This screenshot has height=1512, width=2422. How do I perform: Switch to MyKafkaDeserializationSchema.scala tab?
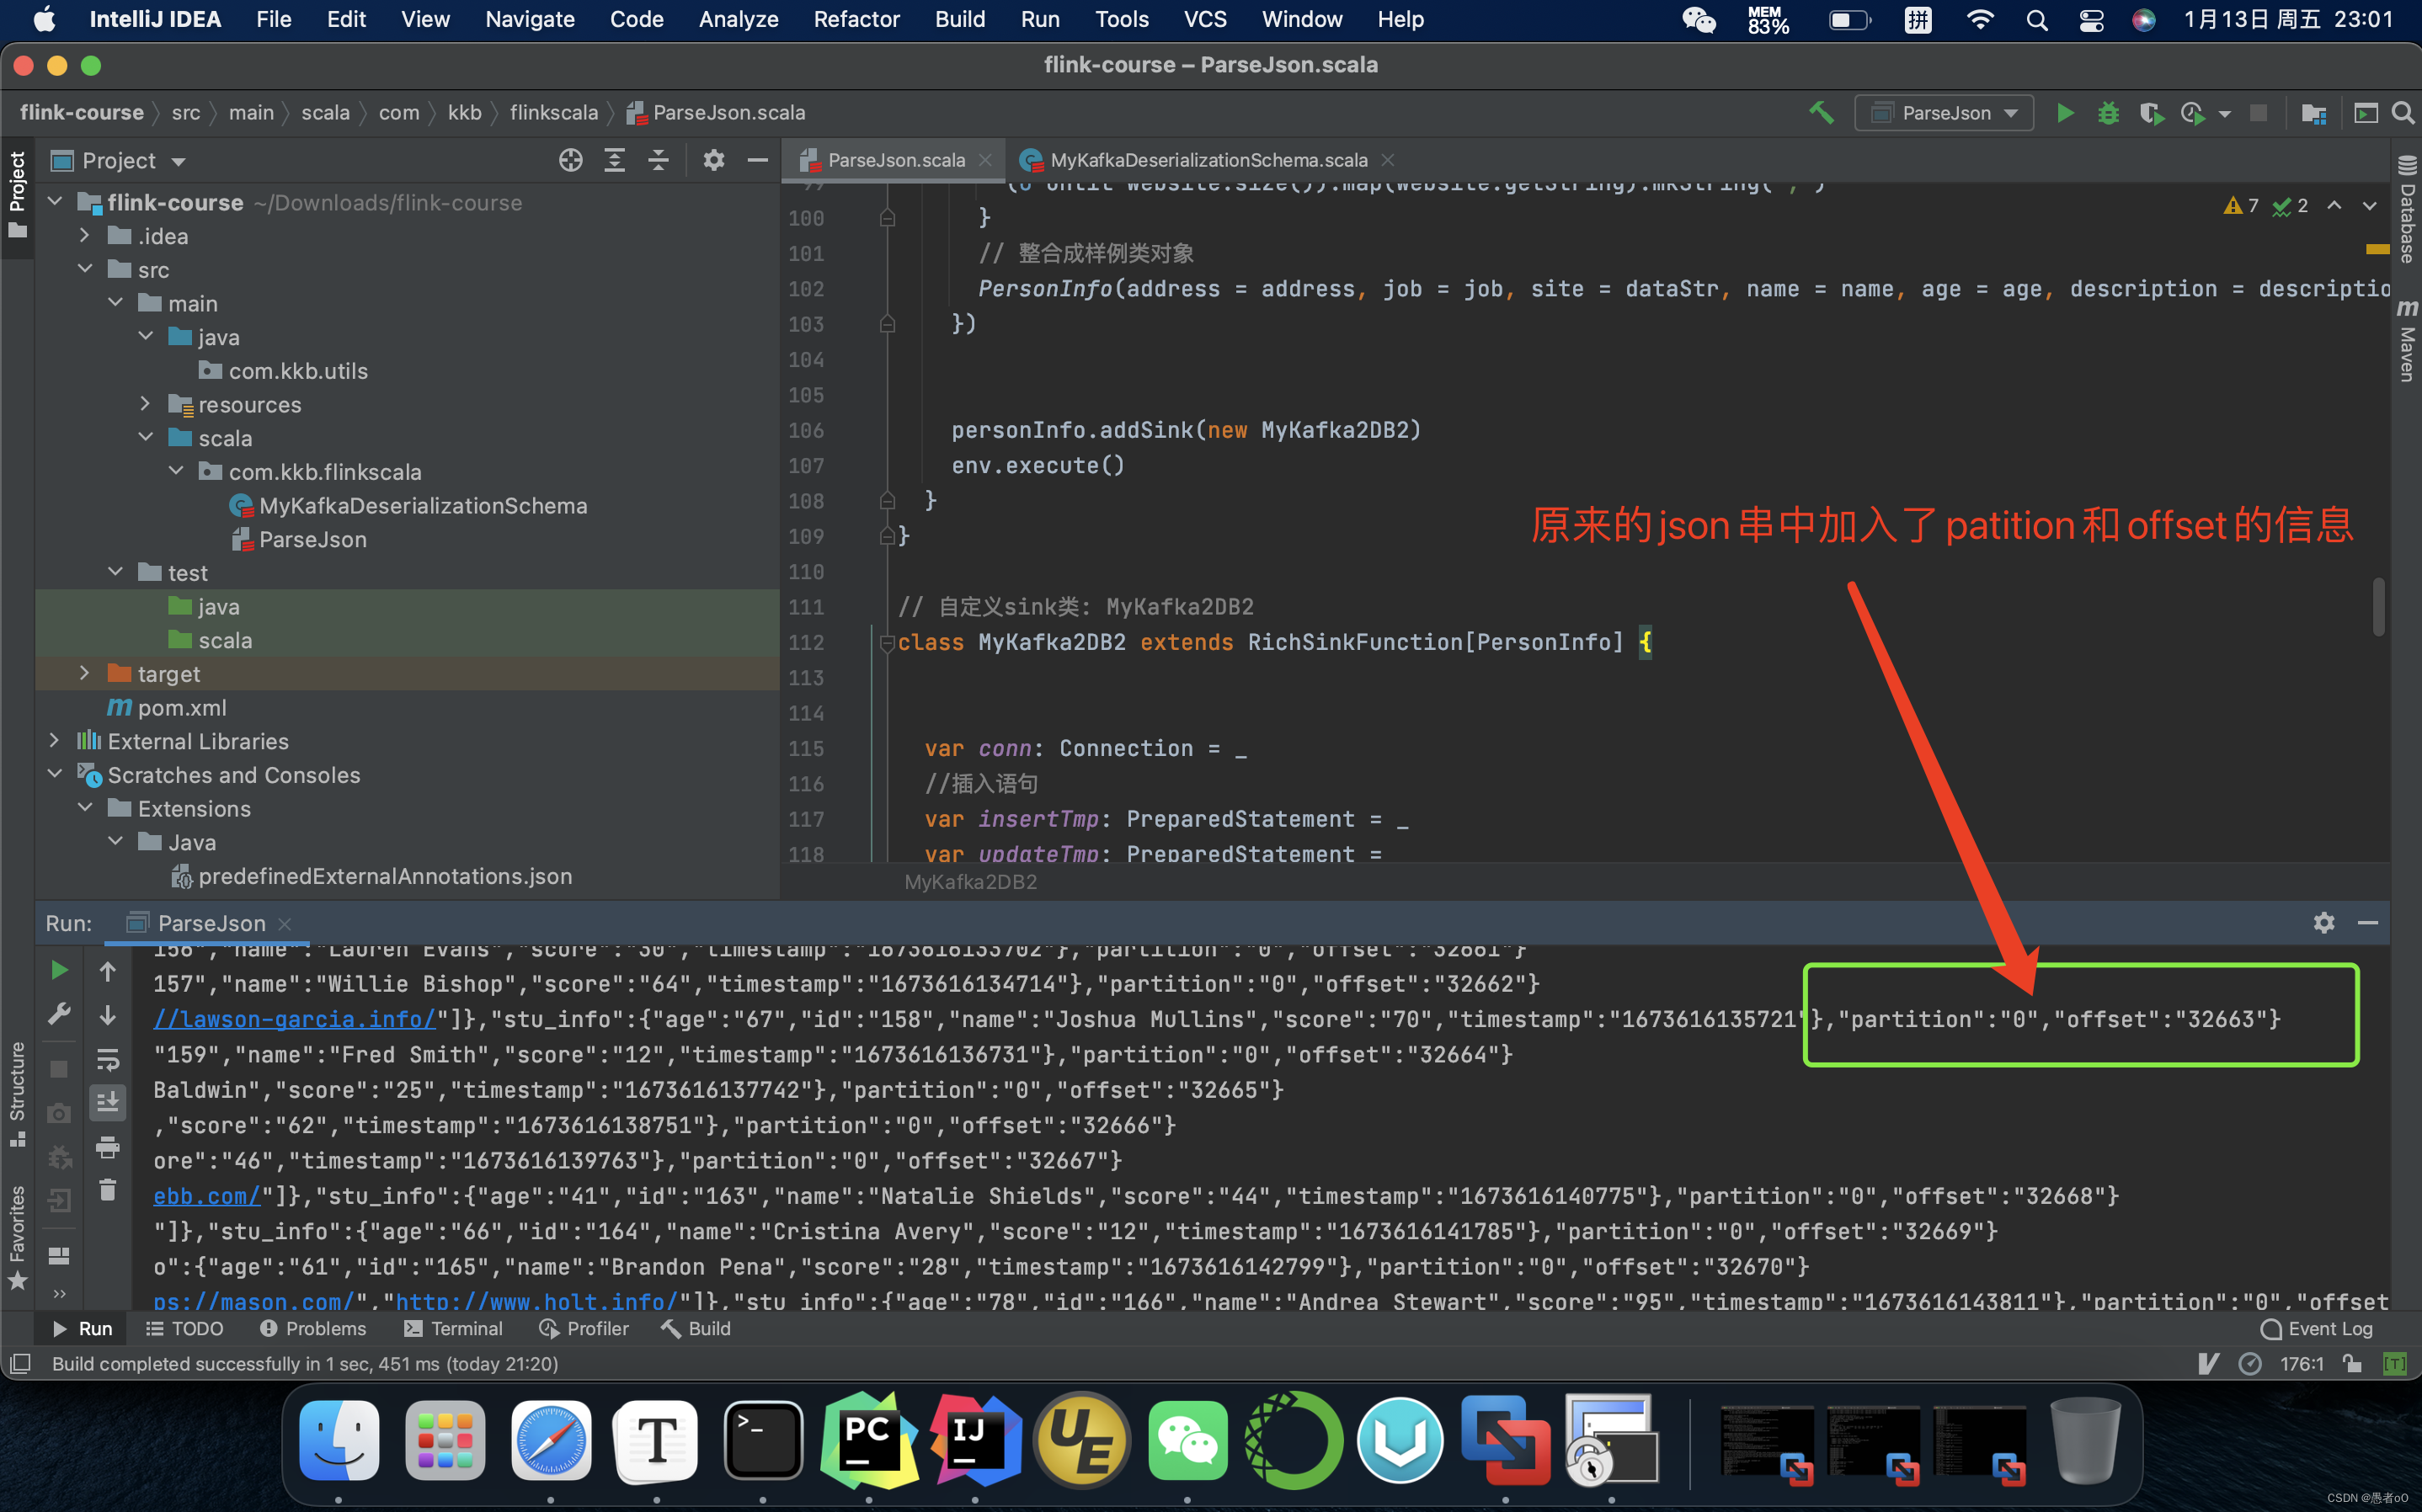coord(1207,160)
